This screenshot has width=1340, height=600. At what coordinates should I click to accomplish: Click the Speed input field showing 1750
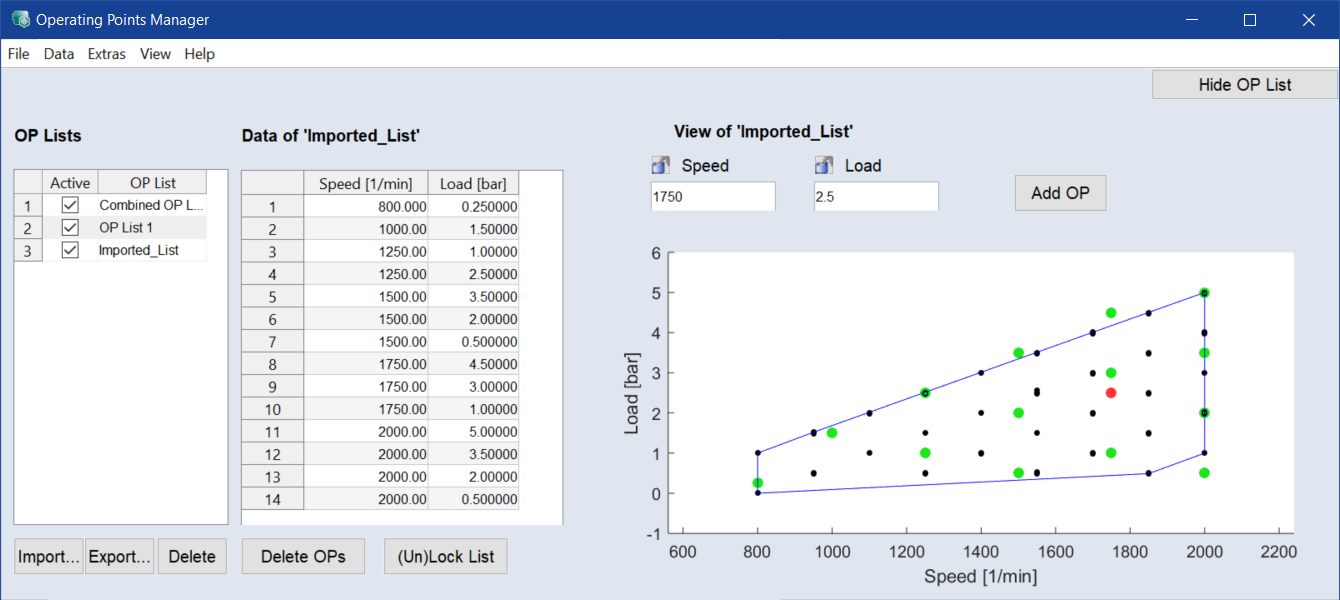pos(712,197)
